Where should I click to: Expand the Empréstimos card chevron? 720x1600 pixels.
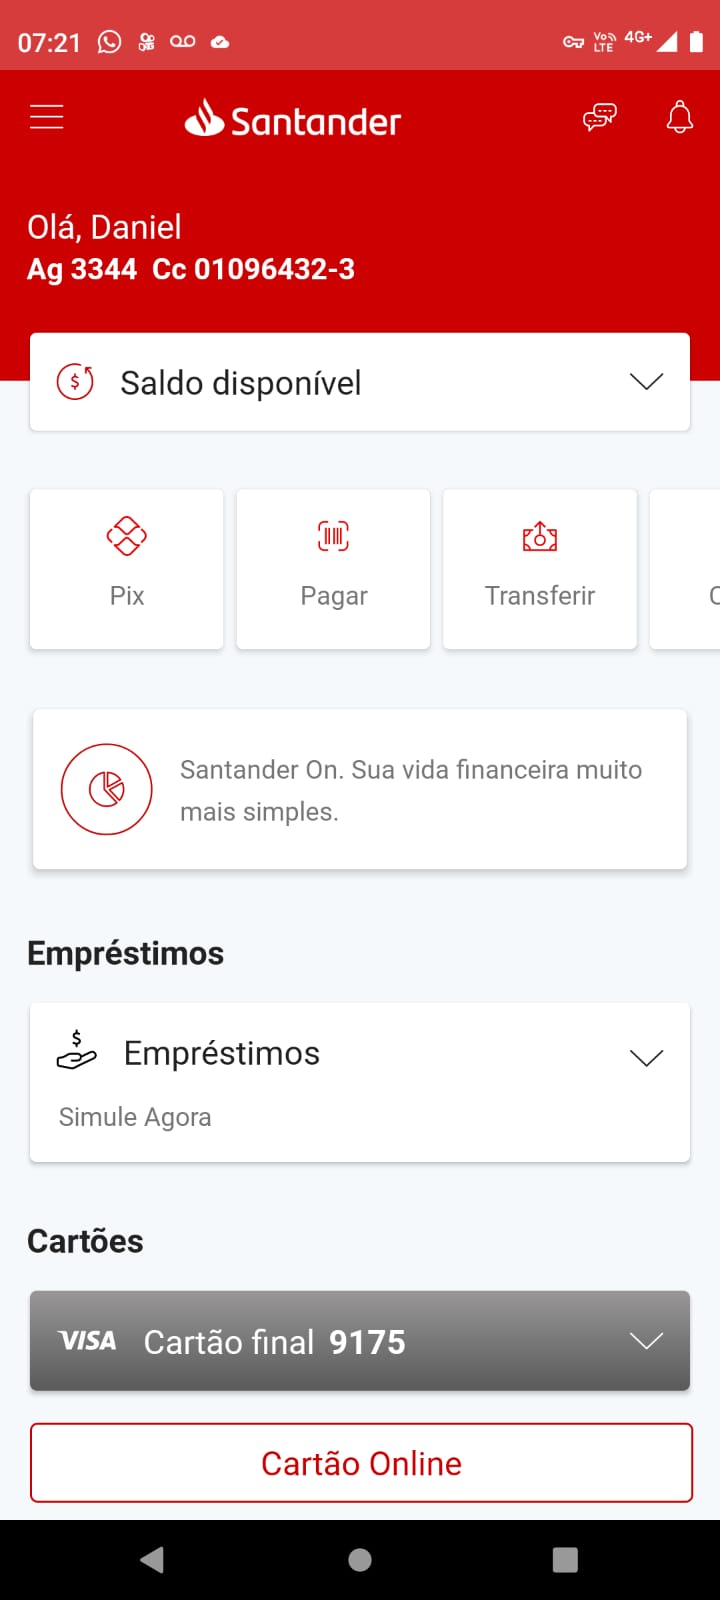coord(646,1057)
